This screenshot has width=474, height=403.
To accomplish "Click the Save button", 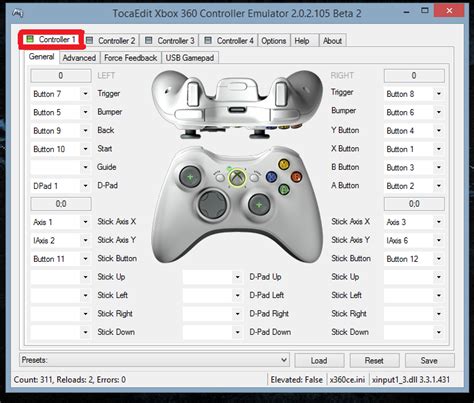I will pos(429,360).
